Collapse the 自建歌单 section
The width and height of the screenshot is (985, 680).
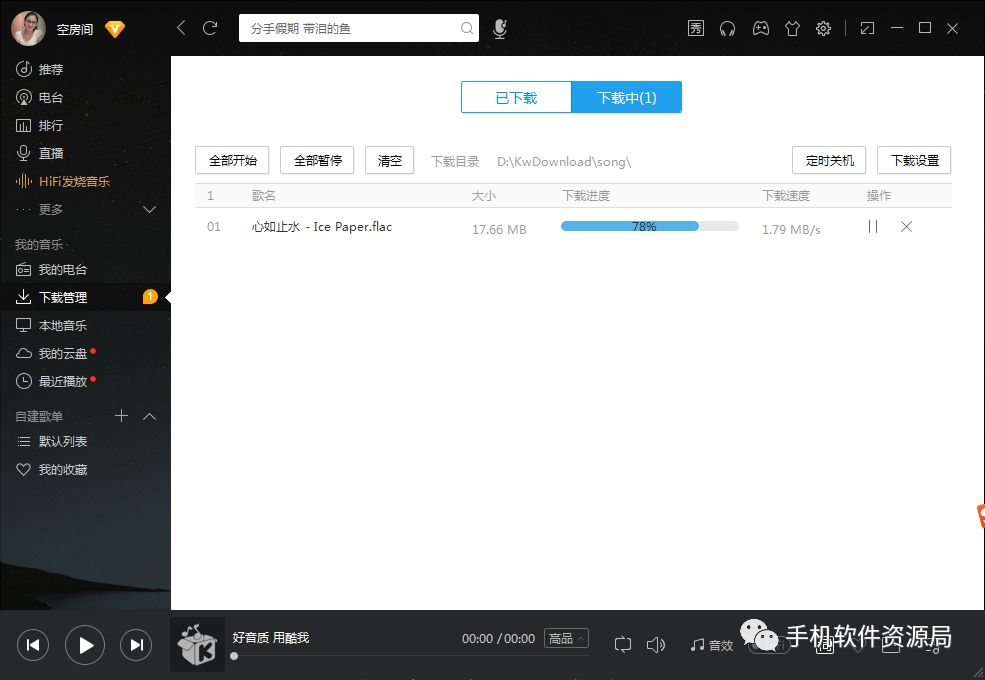pyautogui.click(x=150, y=416)
